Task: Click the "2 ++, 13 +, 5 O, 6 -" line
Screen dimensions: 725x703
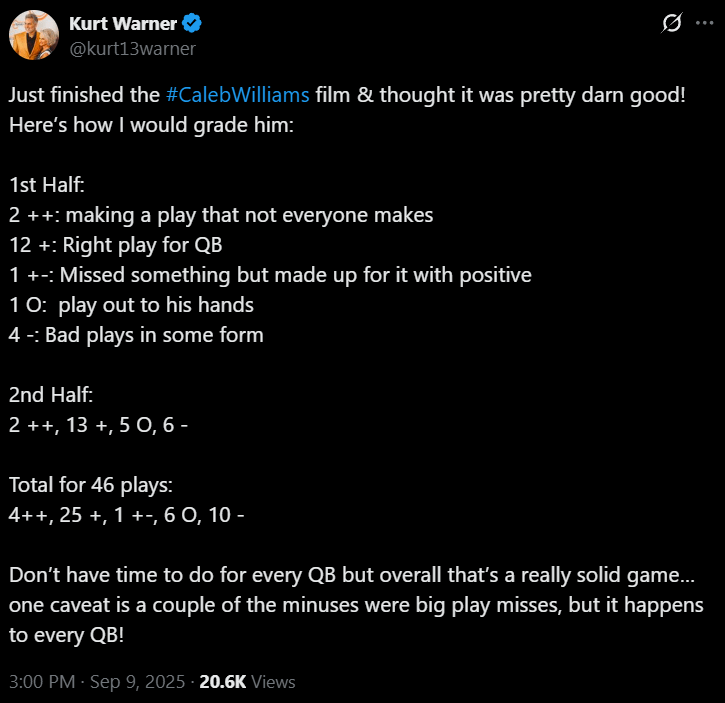Action: (99, 425)
